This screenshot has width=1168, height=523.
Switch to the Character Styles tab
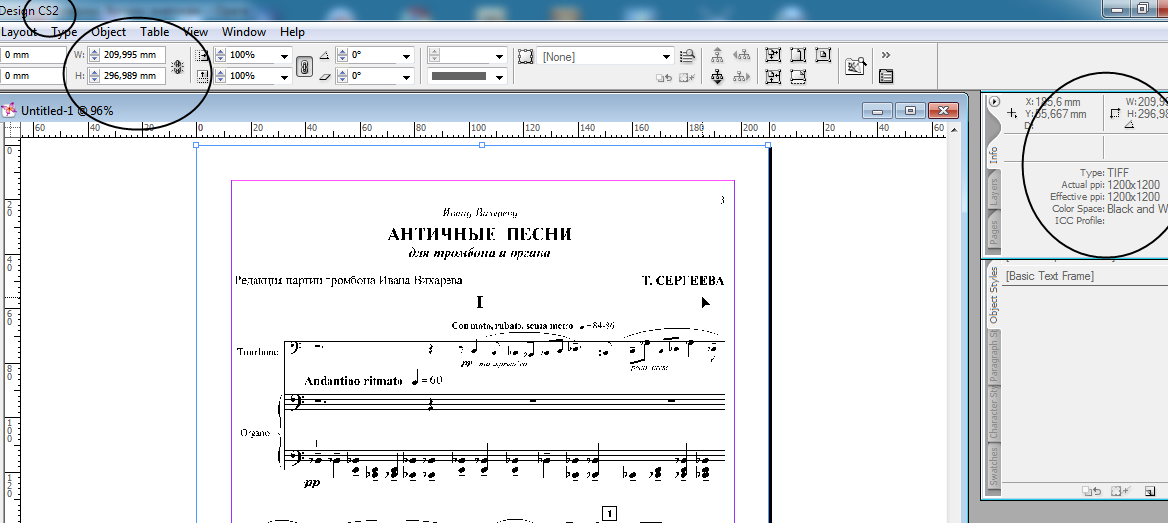click(x=993, y=412)
